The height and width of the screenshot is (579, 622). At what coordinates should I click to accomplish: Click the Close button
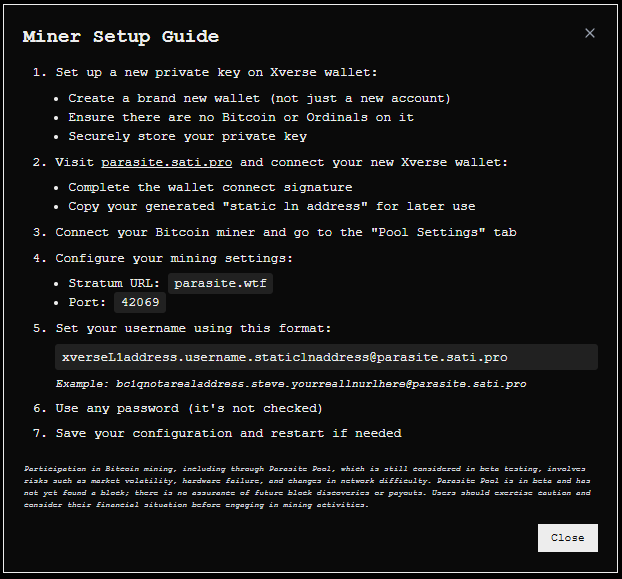click(x=568, y=538)
